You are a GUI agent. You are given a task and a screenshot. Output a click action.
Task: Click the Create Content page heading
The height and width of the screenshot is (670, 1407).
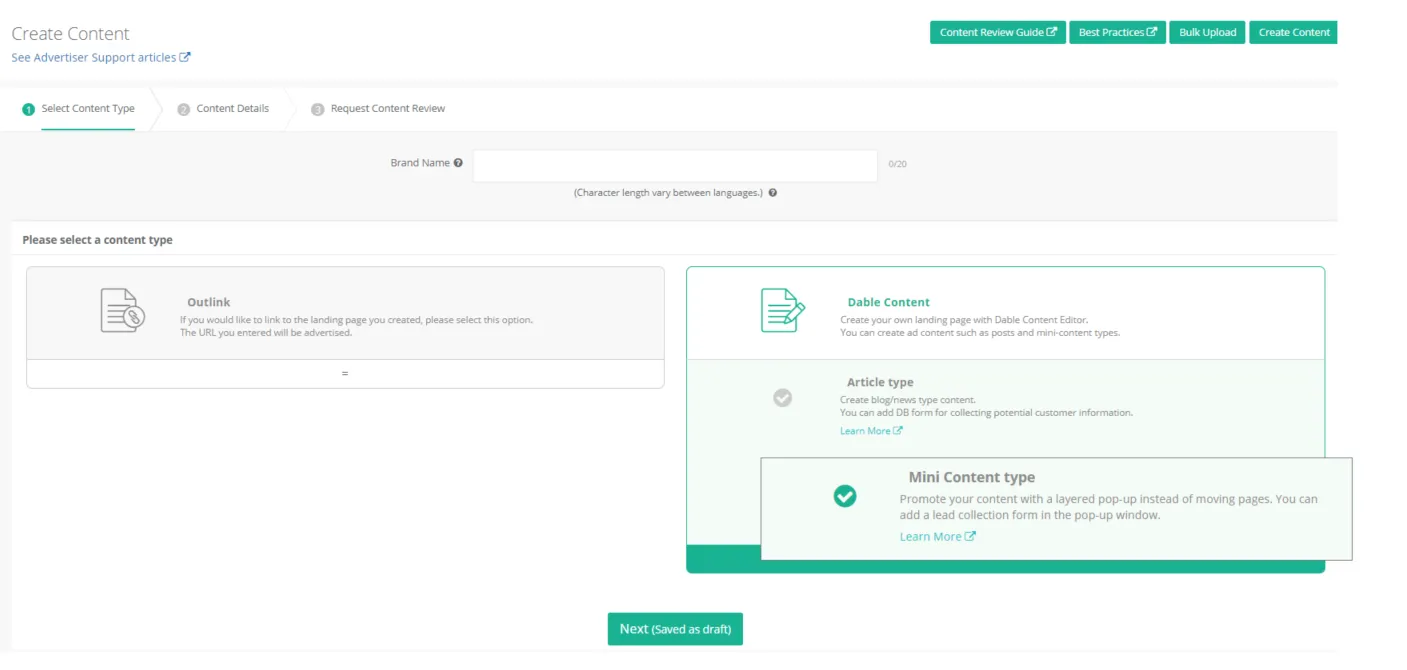(x=70, y=34)
